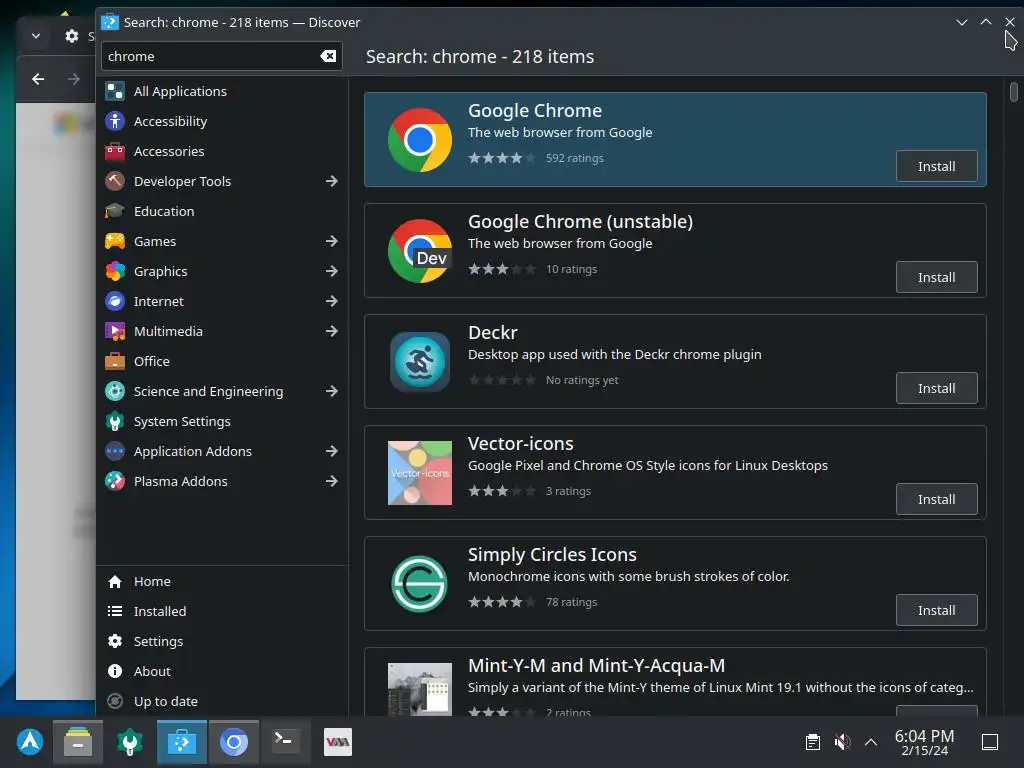This screenshot has height=768, width=1024.
Task: Expand Science and Engineering arrow
Action: pos(332,392)
